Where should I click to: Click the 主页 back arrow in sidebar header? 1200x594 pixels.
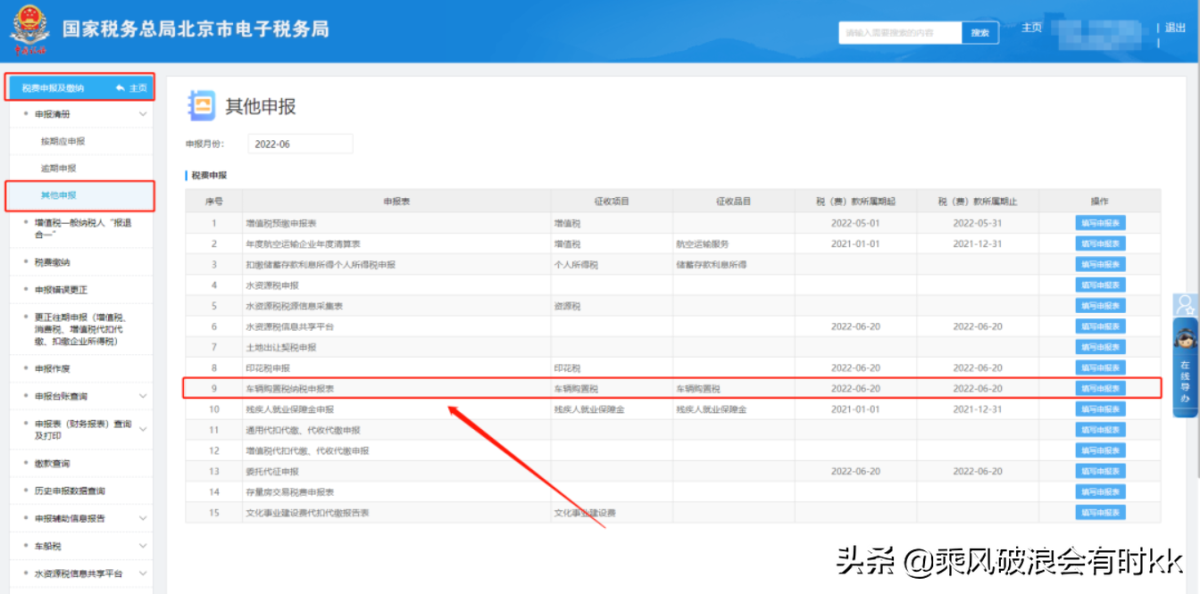pyautogui.click(x=131, y=88)
